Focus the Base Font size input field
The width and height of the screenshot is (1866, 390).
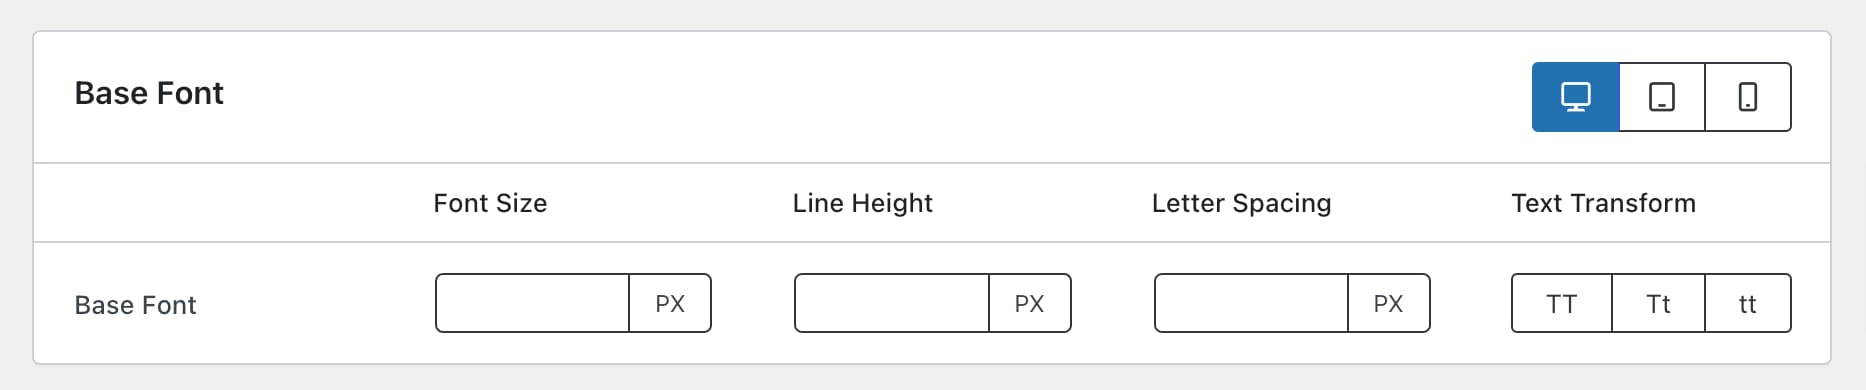(x=532, y=303)
